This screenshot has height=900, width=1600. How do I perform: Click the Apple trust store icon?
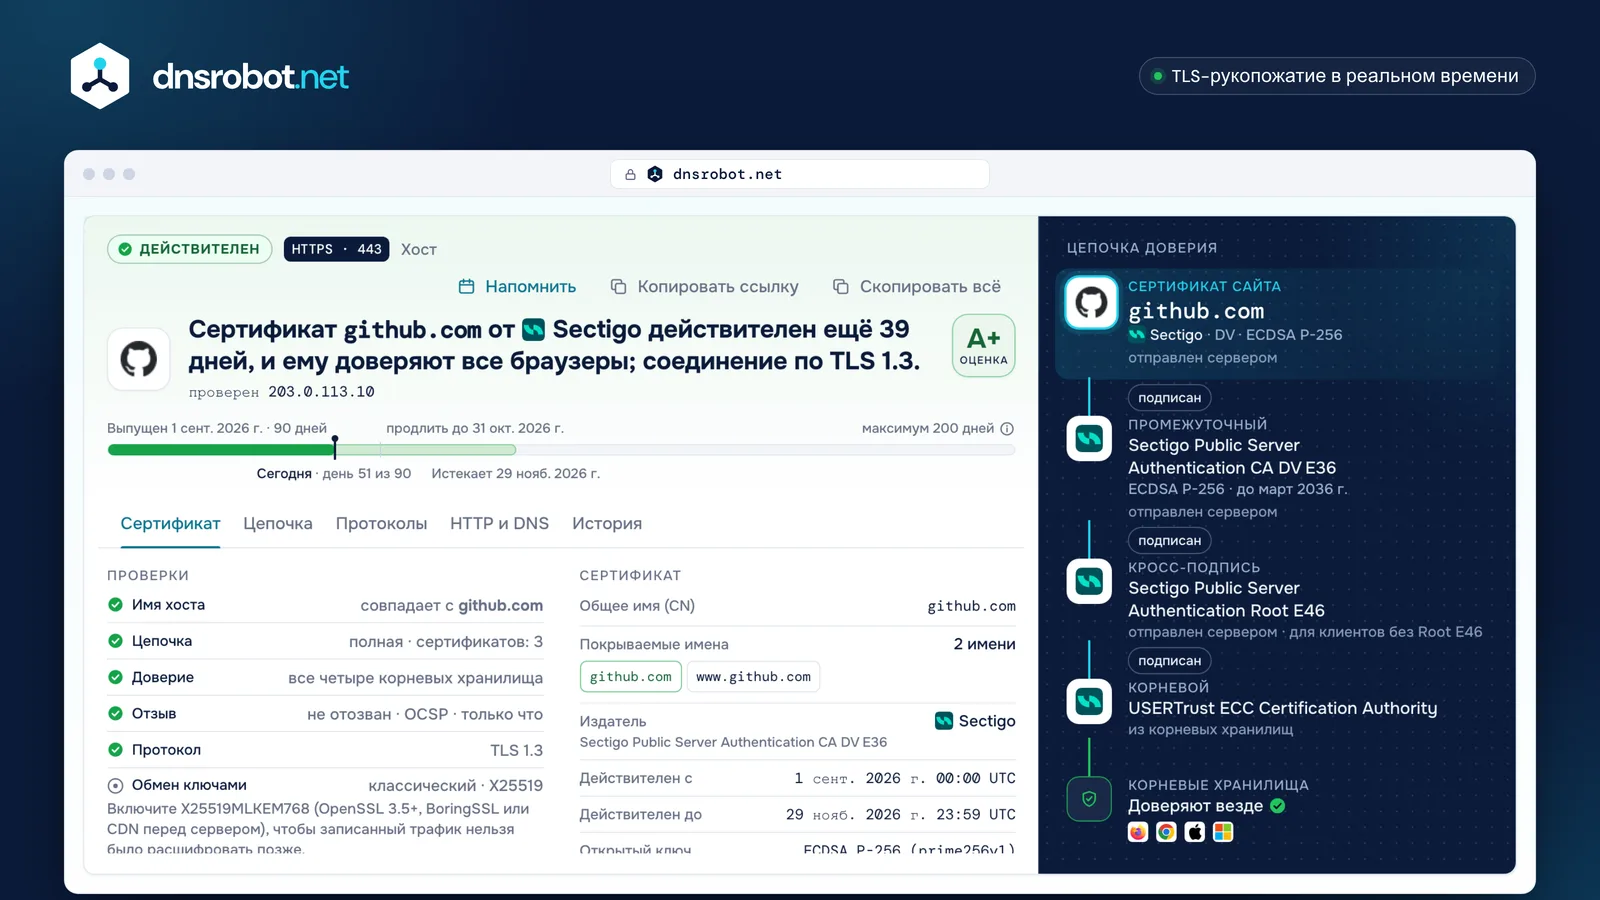pyautogui.click(x=1195, y=832)
